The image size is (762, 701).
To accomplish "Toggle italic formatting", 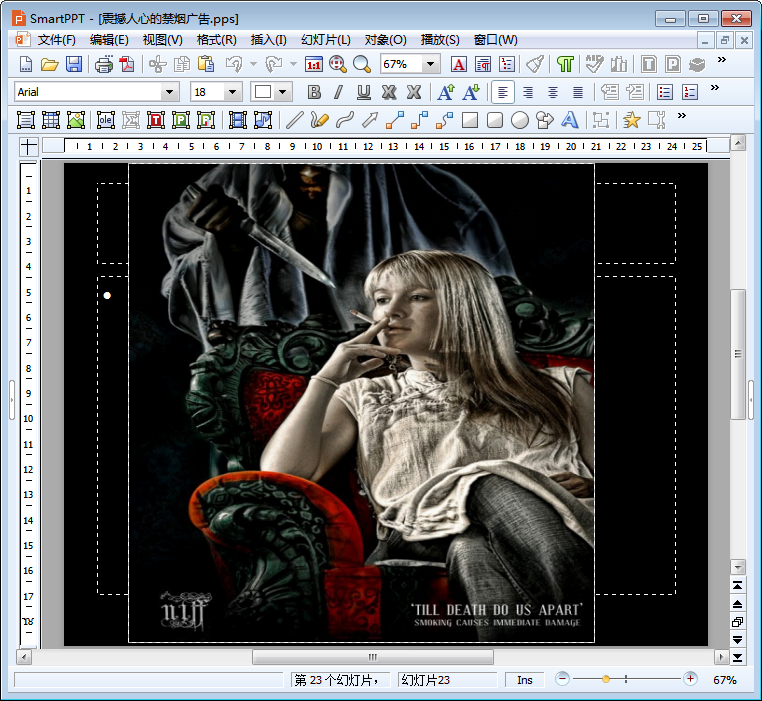I will click(339, 92).
